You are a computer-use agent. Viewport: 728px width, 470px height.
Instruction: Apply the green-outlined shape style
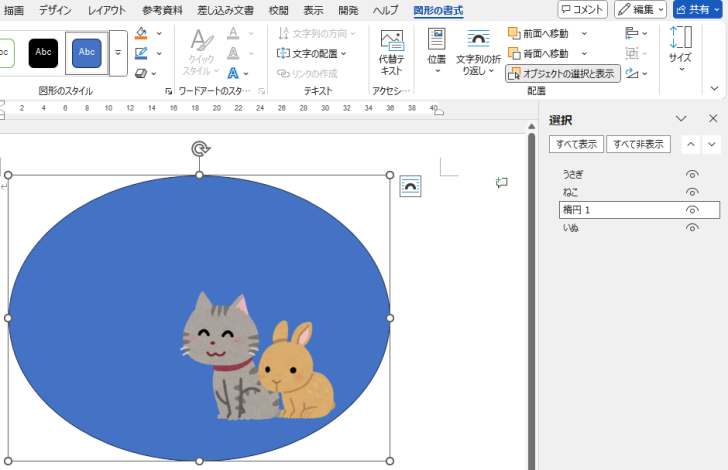click(6, 53)
